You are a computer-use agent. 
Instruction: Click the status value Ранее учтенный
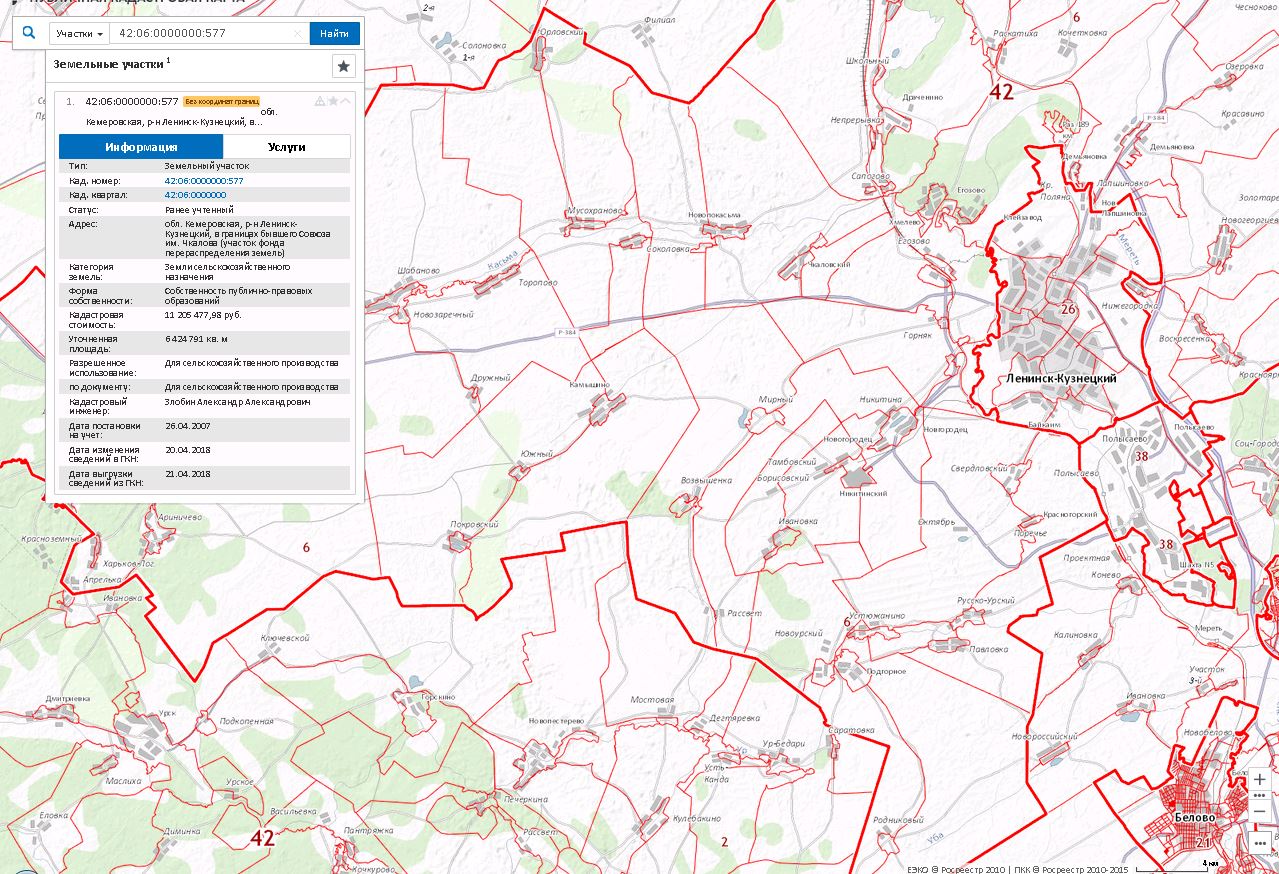coord(199,210)
